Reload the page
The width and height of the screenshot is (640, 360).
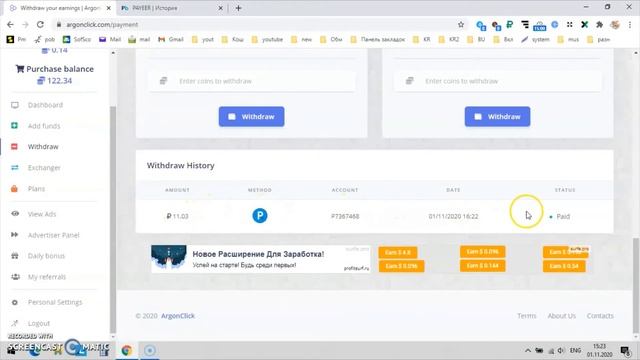40,24
